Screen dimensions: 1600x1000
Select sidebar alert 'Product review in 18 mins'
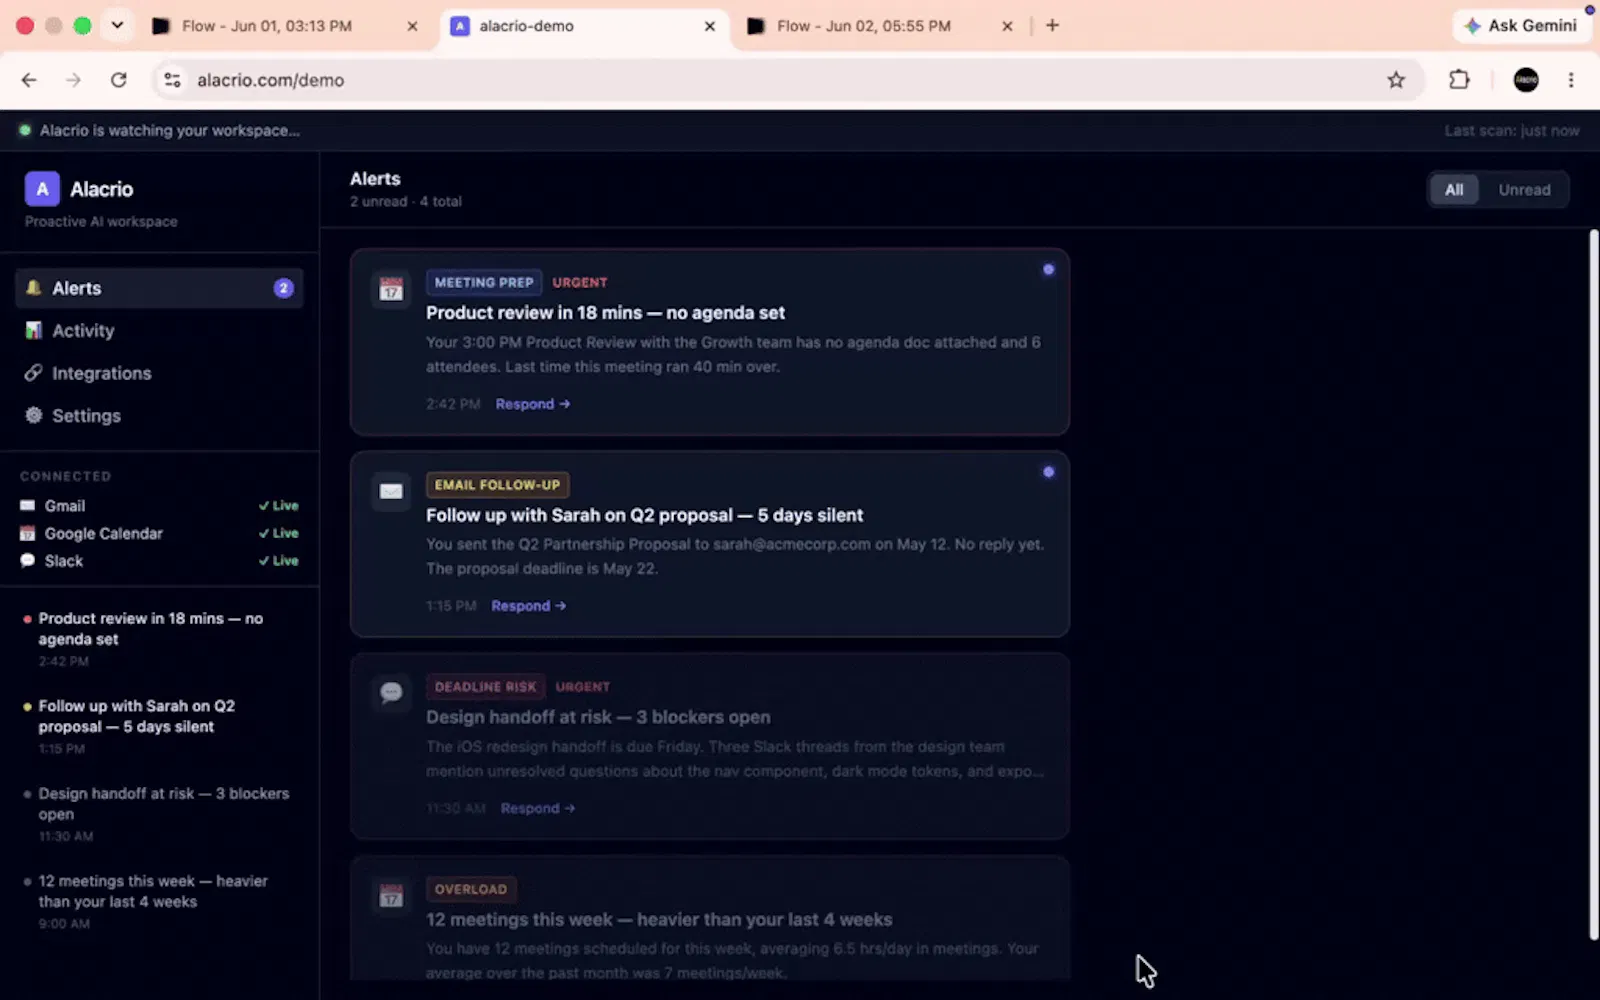pos(159,639)
